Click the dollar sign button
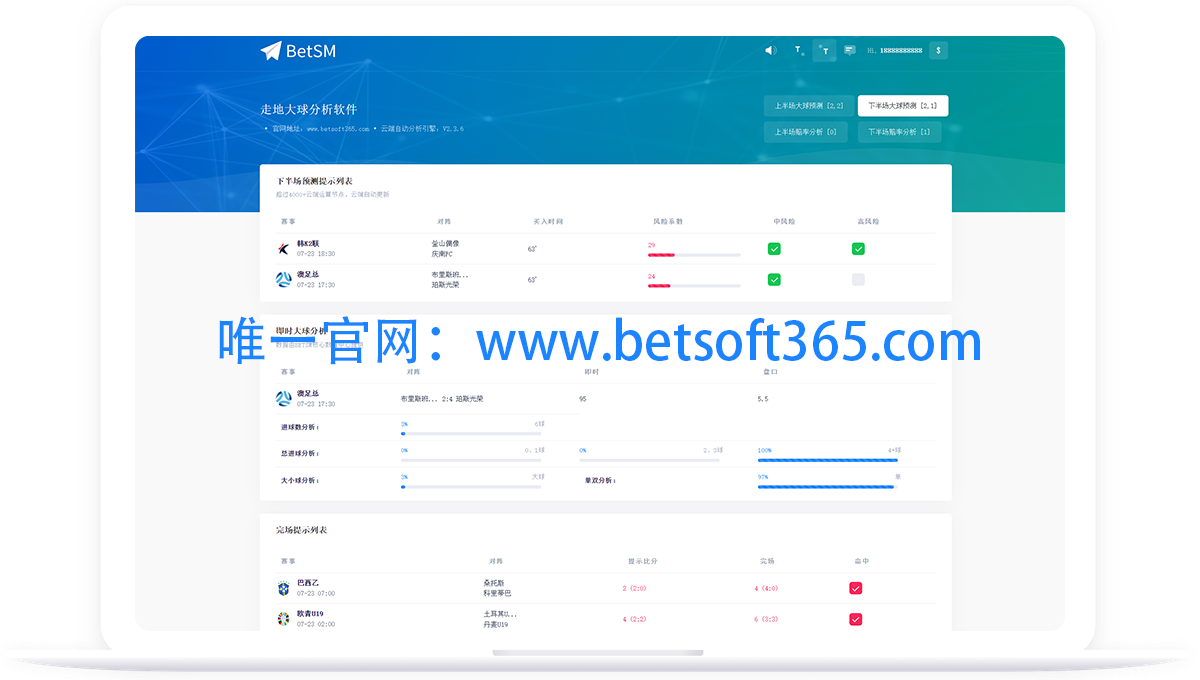 (938, 50)
